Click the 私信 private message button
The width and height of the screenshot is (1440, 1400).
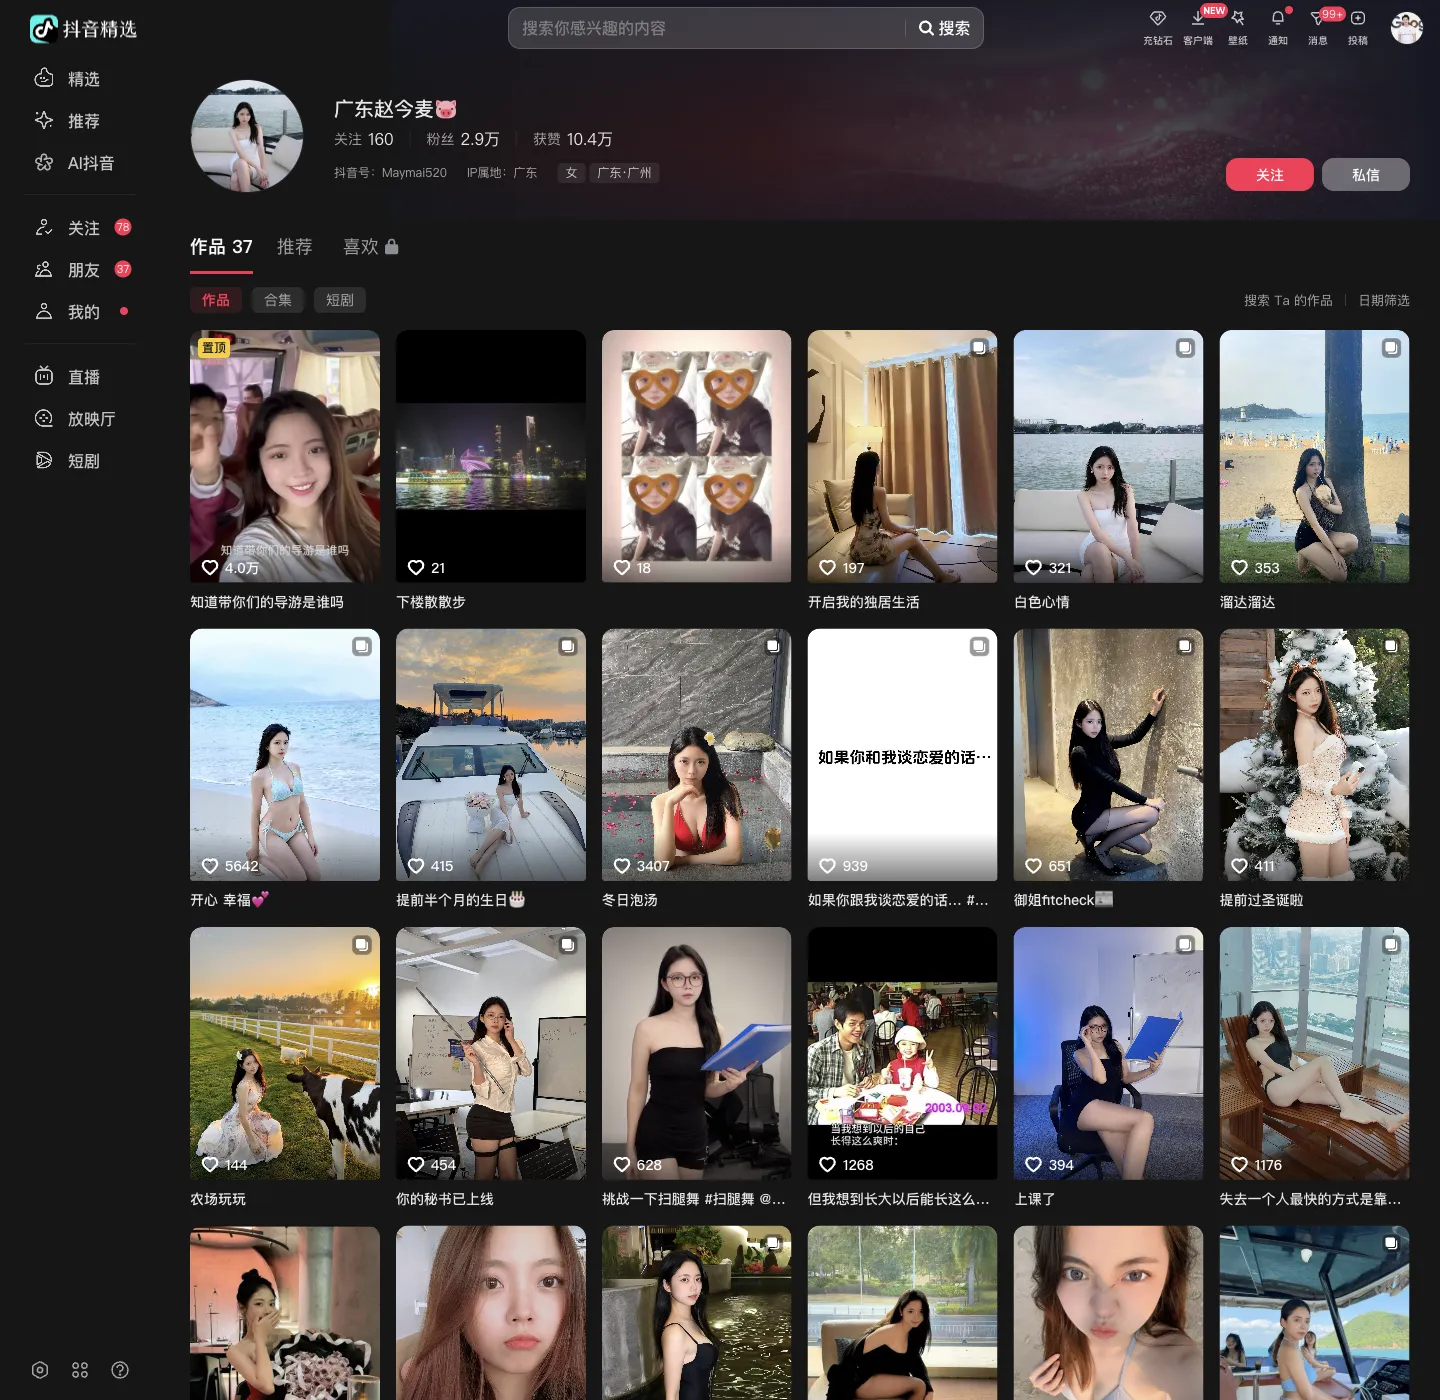1366,175
